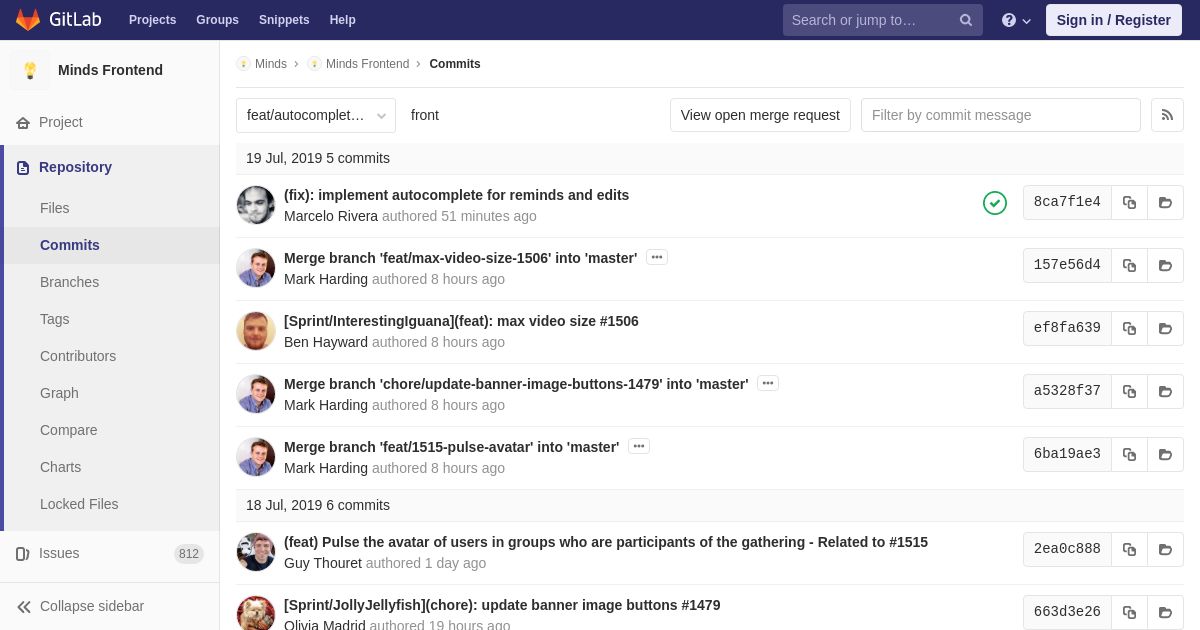Click Sign in / Register button

pyautogui.click(x=1114, y=20)
